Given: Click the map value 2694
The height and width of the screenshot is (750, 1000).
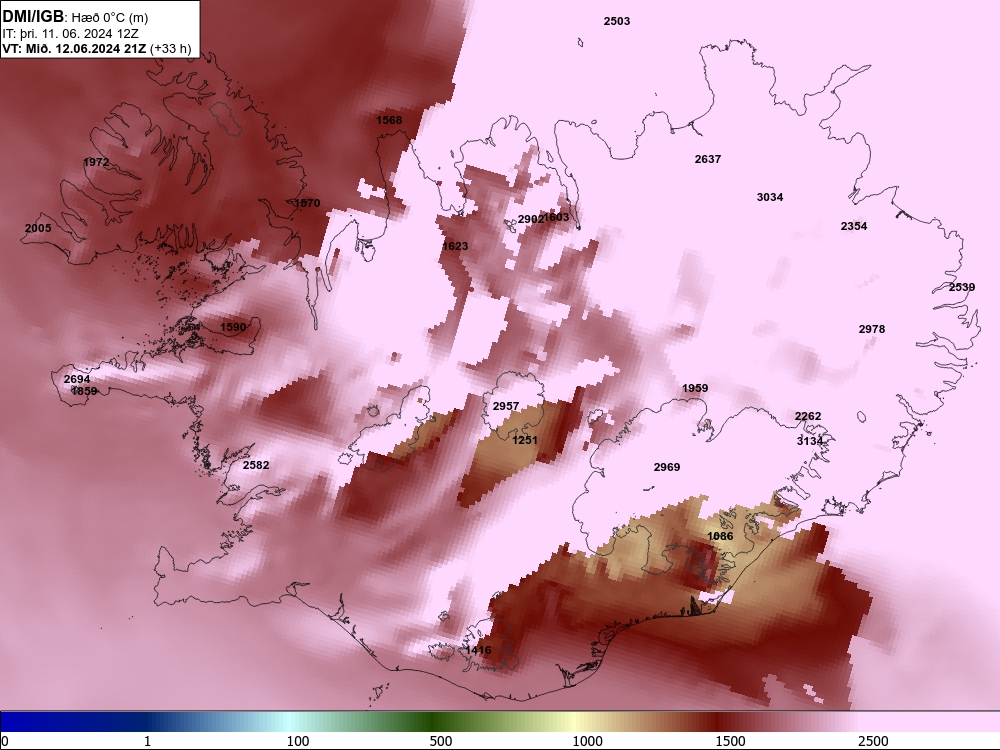Looking at the screenshot, I should [77, 379].
